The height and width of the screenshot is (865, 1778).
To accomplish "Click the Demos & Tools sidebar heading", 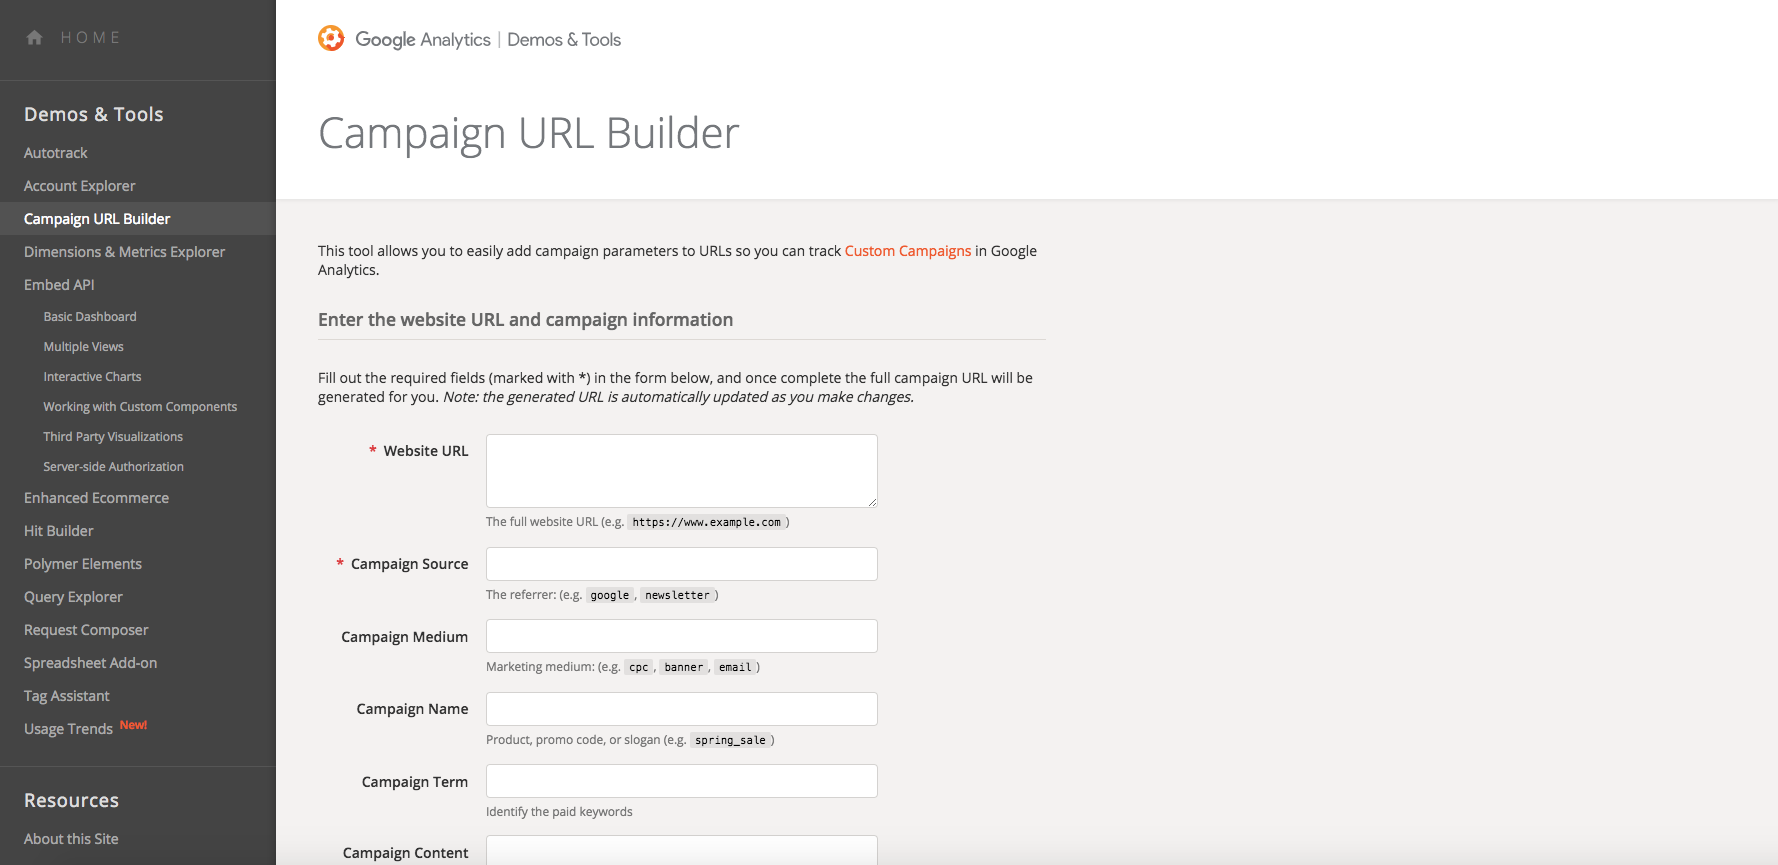I will click(94, 114).
